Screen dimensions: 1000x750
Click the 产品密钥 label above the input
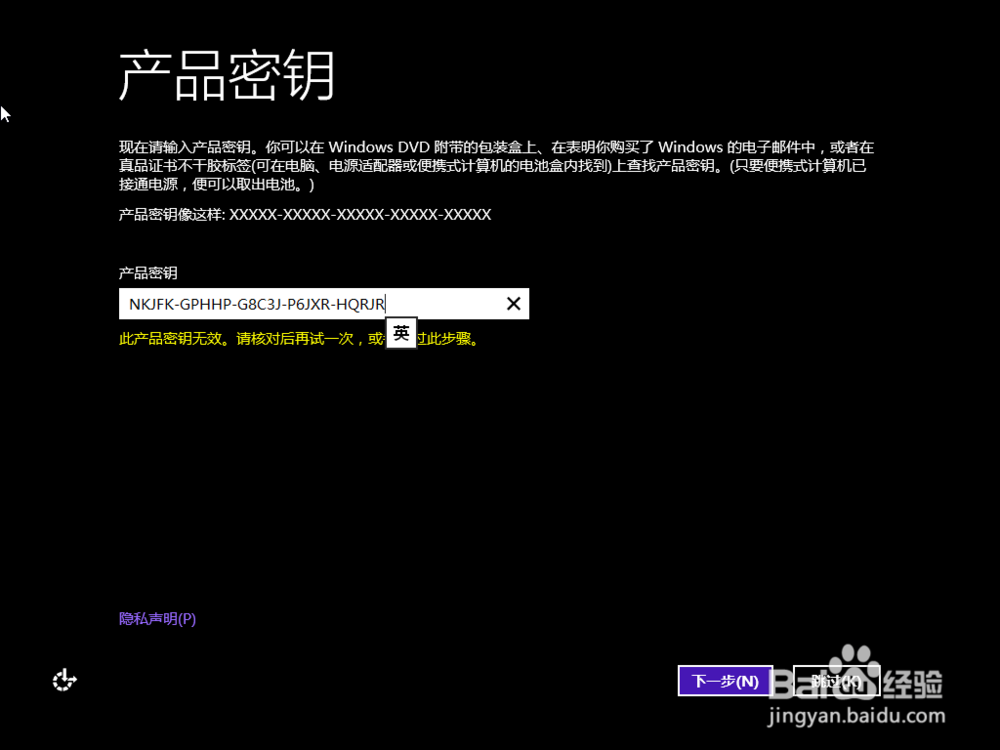pos(148,273)
